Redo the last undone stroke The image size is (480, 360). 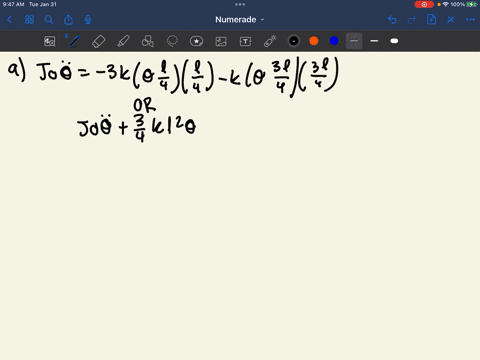tap(412, 20)
